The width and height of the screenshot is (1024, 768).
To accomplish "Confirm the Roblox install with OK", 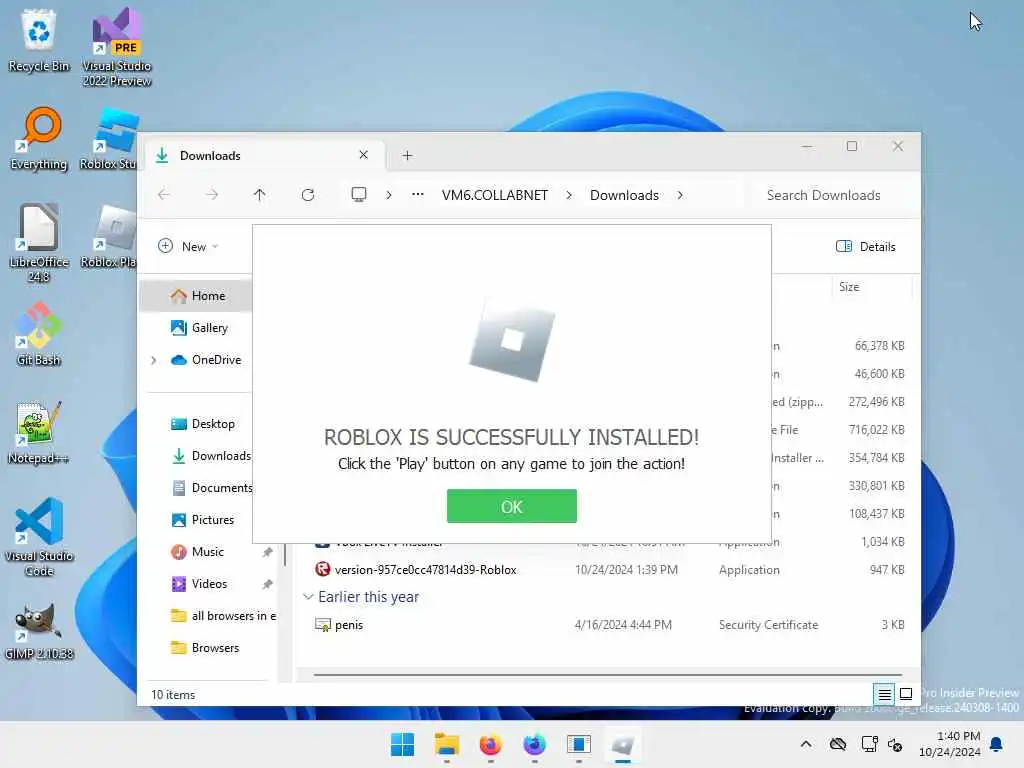I will pyautogui.click(x=511, y=506).
